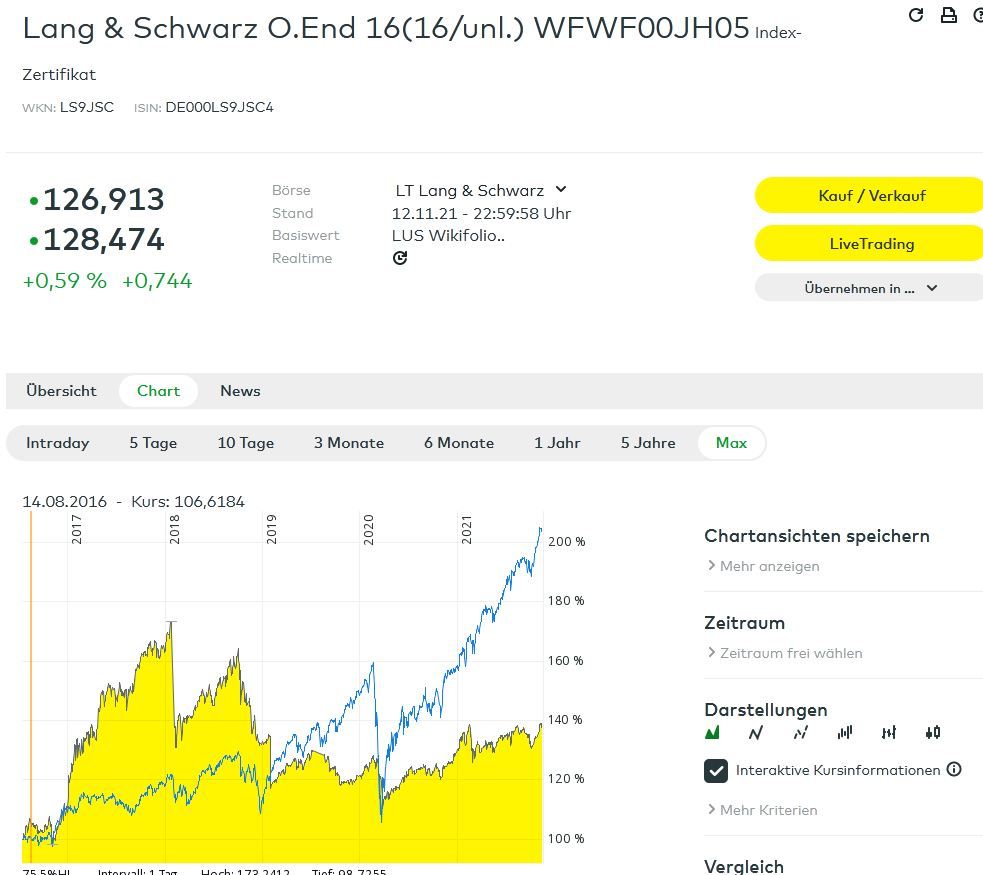Select the solid line chart style
Screen dimensions: 983x875
(756, 733)
